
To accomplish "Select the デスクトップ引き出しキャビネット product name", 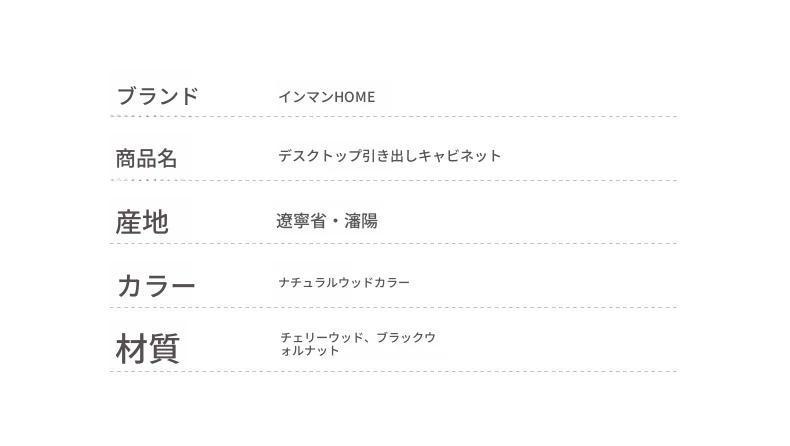I will coord(389,156).
